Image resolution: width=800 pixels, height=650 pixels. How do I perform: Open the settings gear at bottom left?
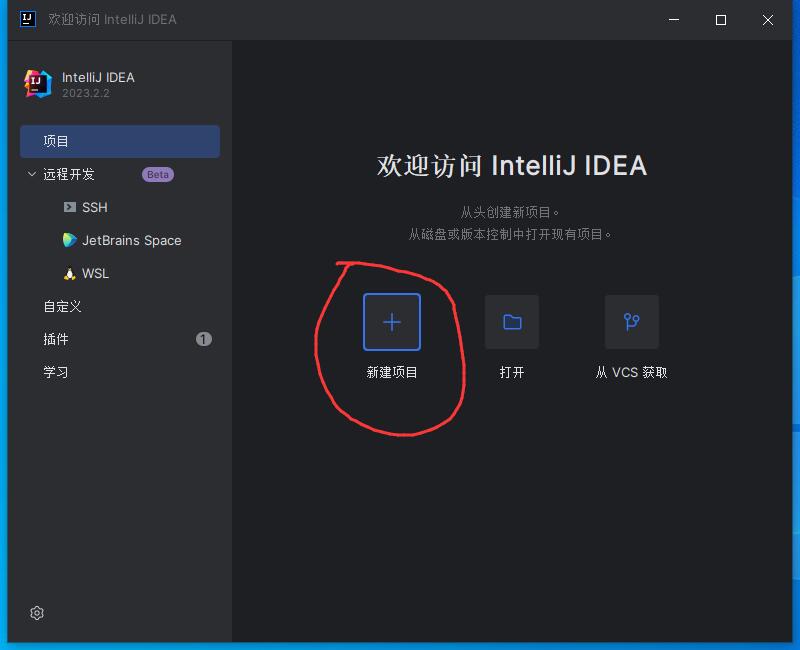(37, 613)
